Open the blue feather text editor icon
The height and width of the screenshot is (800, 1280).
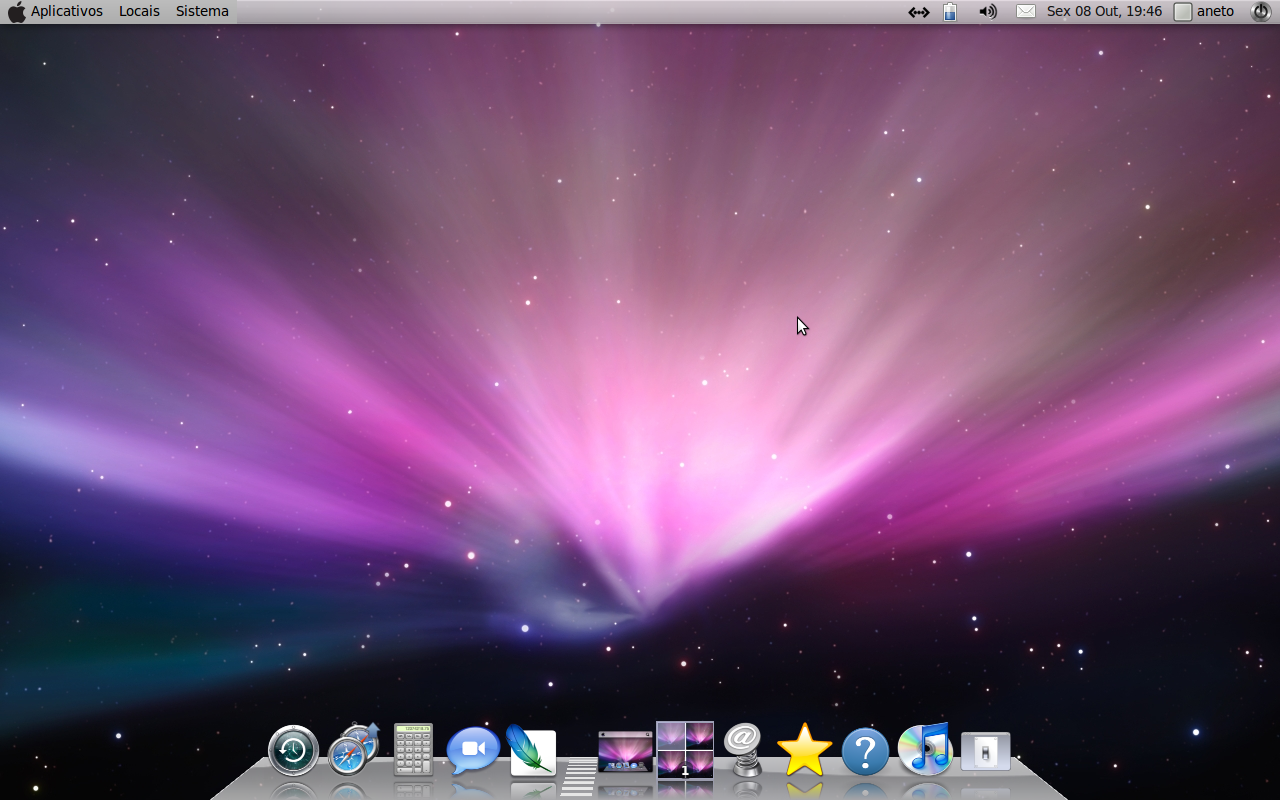click(x=532, y=750)
